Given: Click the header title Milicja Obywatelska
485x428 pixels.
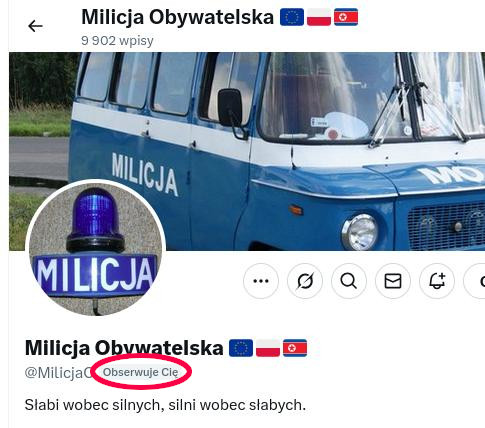Looking at the screenshot, I should click(x=177, y=17).
